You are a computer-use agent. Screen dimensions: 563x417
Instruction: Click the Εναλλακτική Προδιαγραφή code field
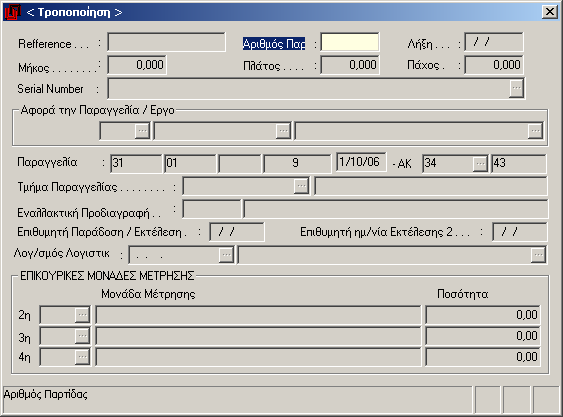point(212,209)
